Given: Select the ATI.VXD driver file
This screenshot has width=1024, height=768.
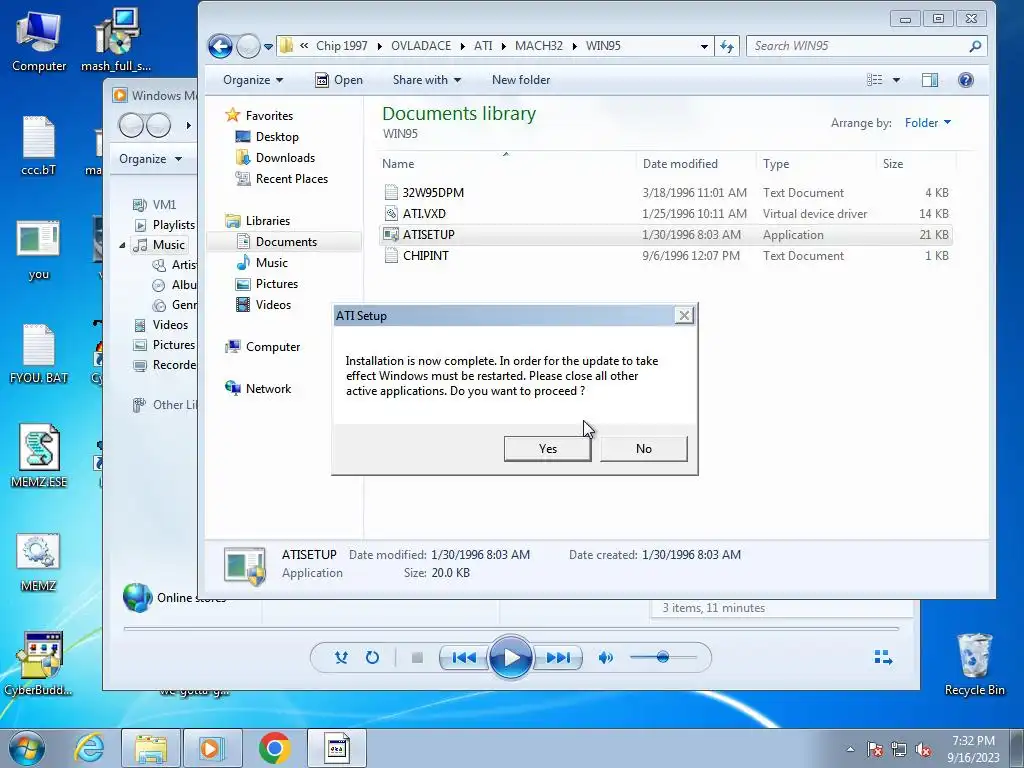Looking at the screenshot, I should tap(666, 214).
